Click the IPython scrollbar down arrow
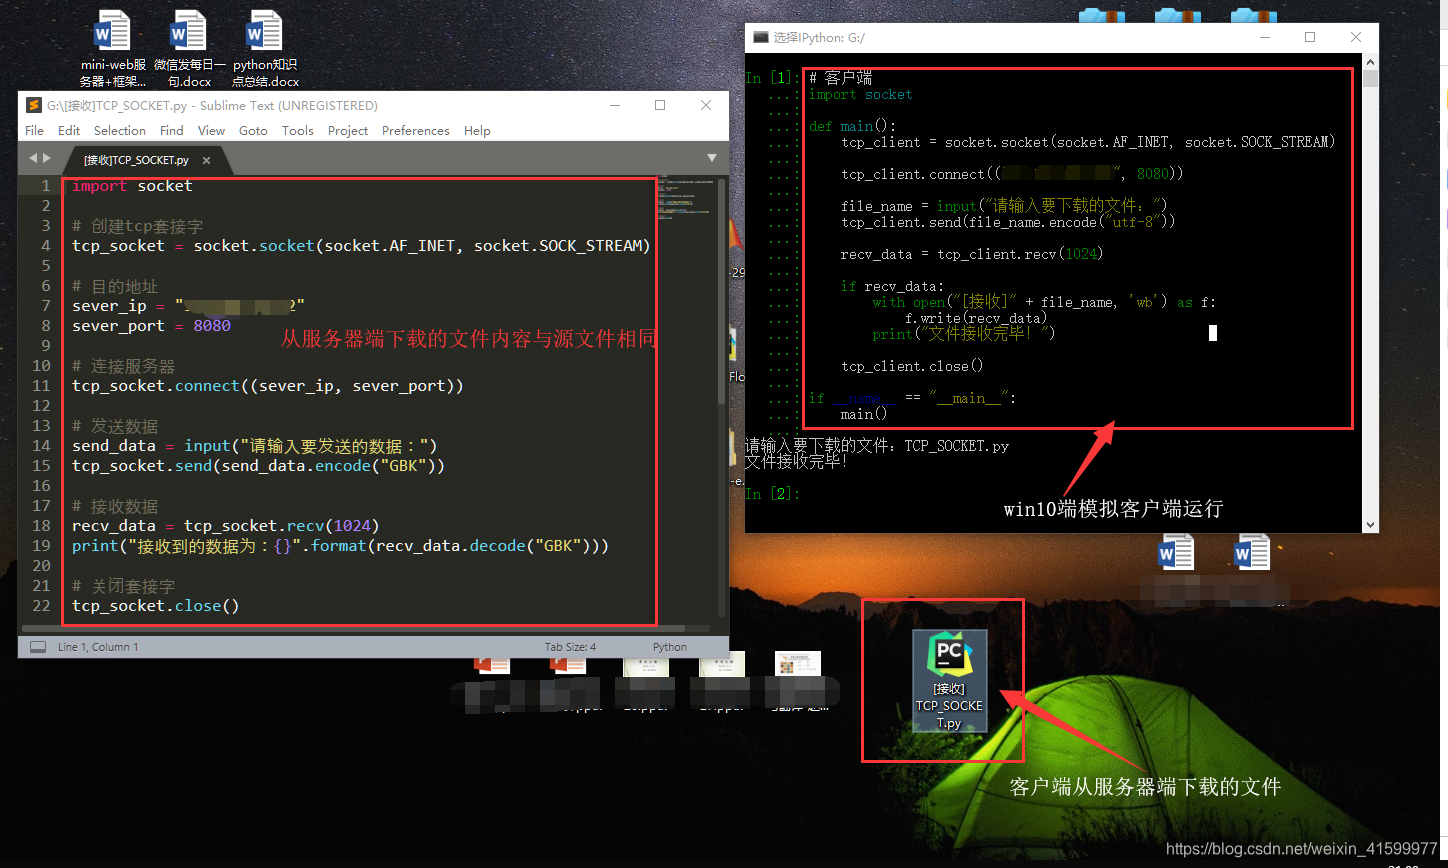Screen dimensions: 1448x868 point(1370,524)
